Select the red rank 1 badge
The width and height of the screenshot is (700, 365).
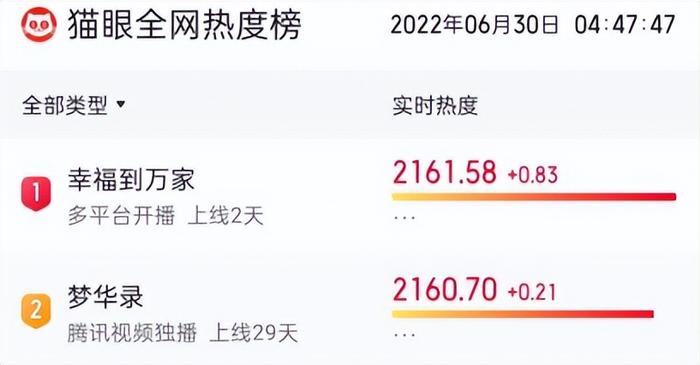36,193
